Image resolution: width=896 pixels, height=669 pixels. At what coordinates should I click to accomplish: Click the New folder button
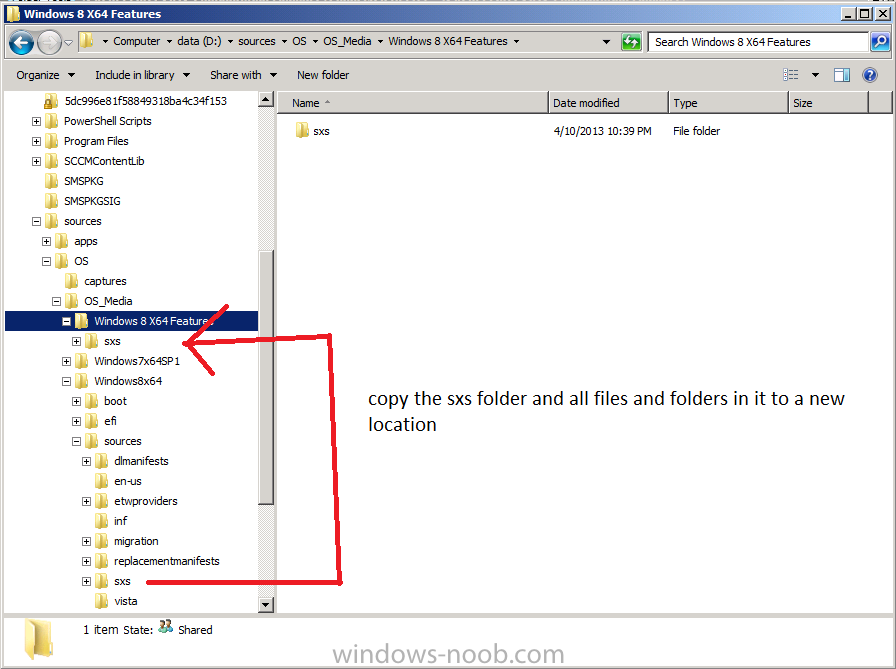pyautogui.click(x=323, y=75)
